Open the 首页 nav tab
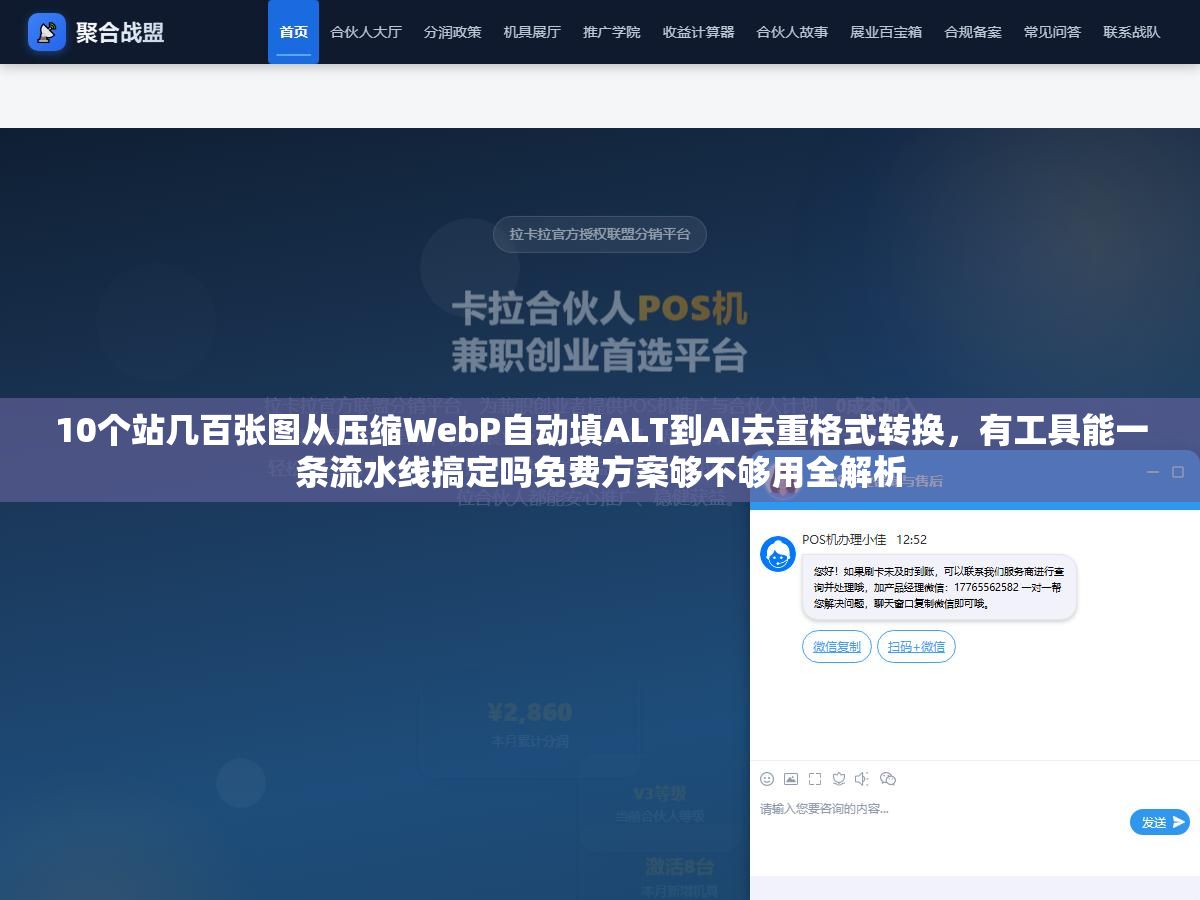 tap(293, 32)
